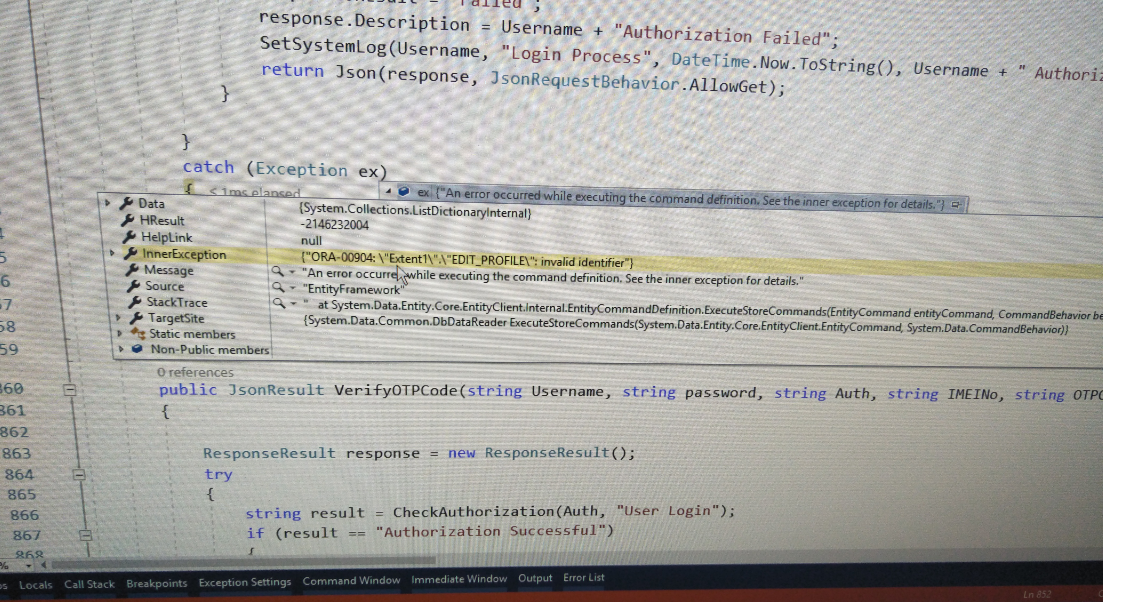
Task: Click the SetSystemLog call in code
Action: tap(324, 45)
